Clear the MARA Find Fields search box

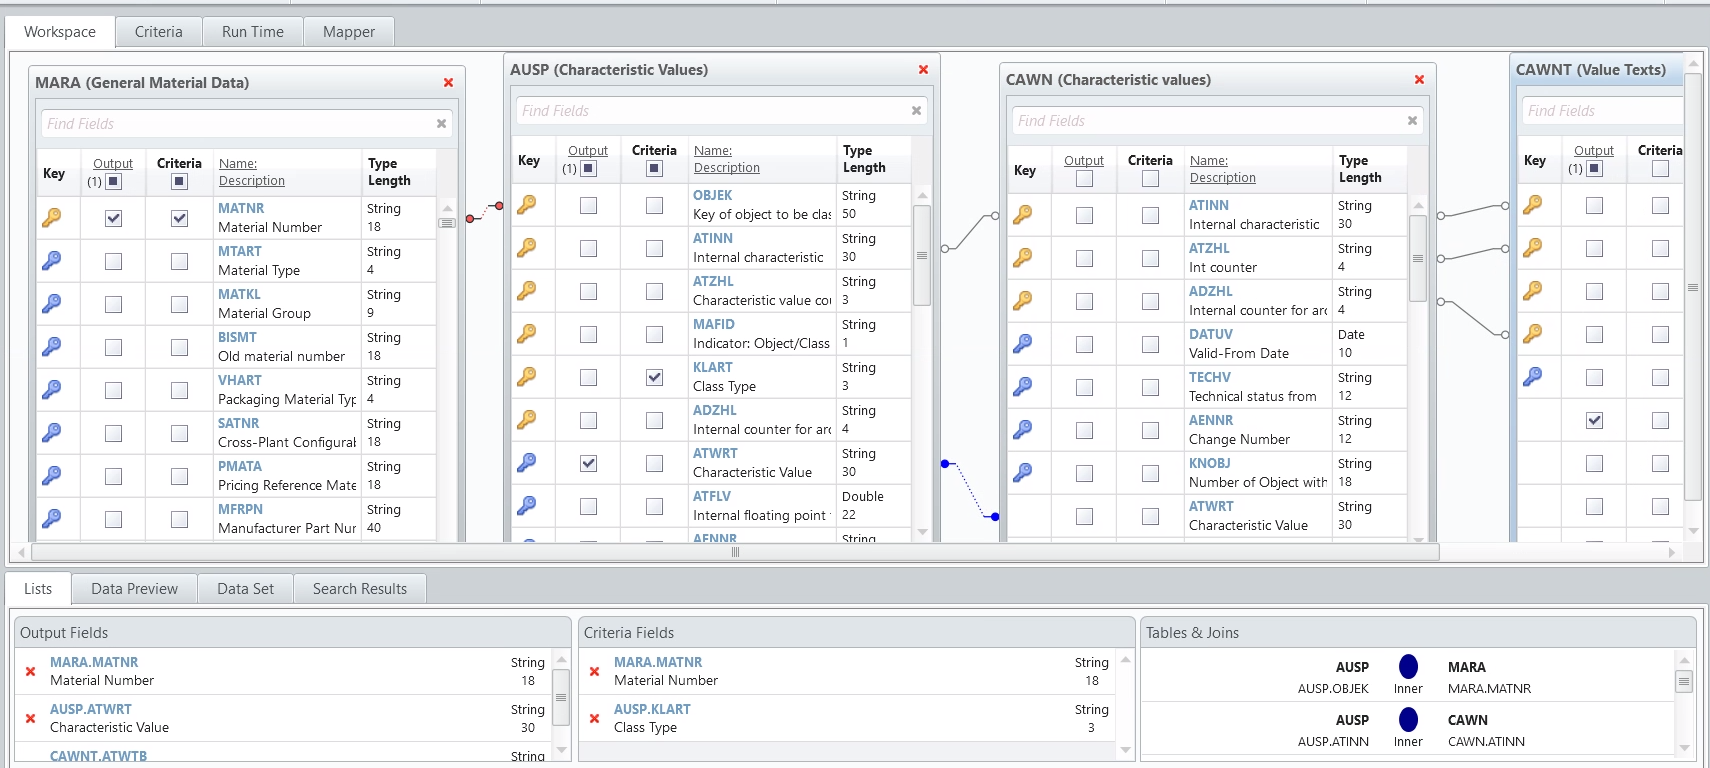point(441,124)
